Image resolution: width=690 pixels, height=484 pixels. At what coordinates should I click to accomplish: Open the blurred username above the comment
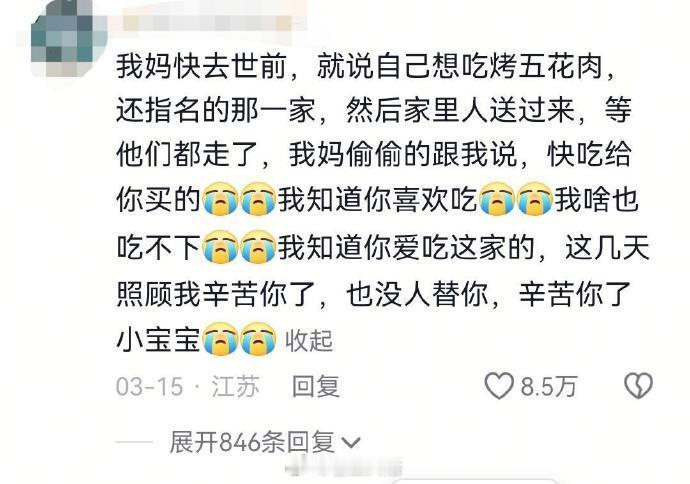(207, 23)
